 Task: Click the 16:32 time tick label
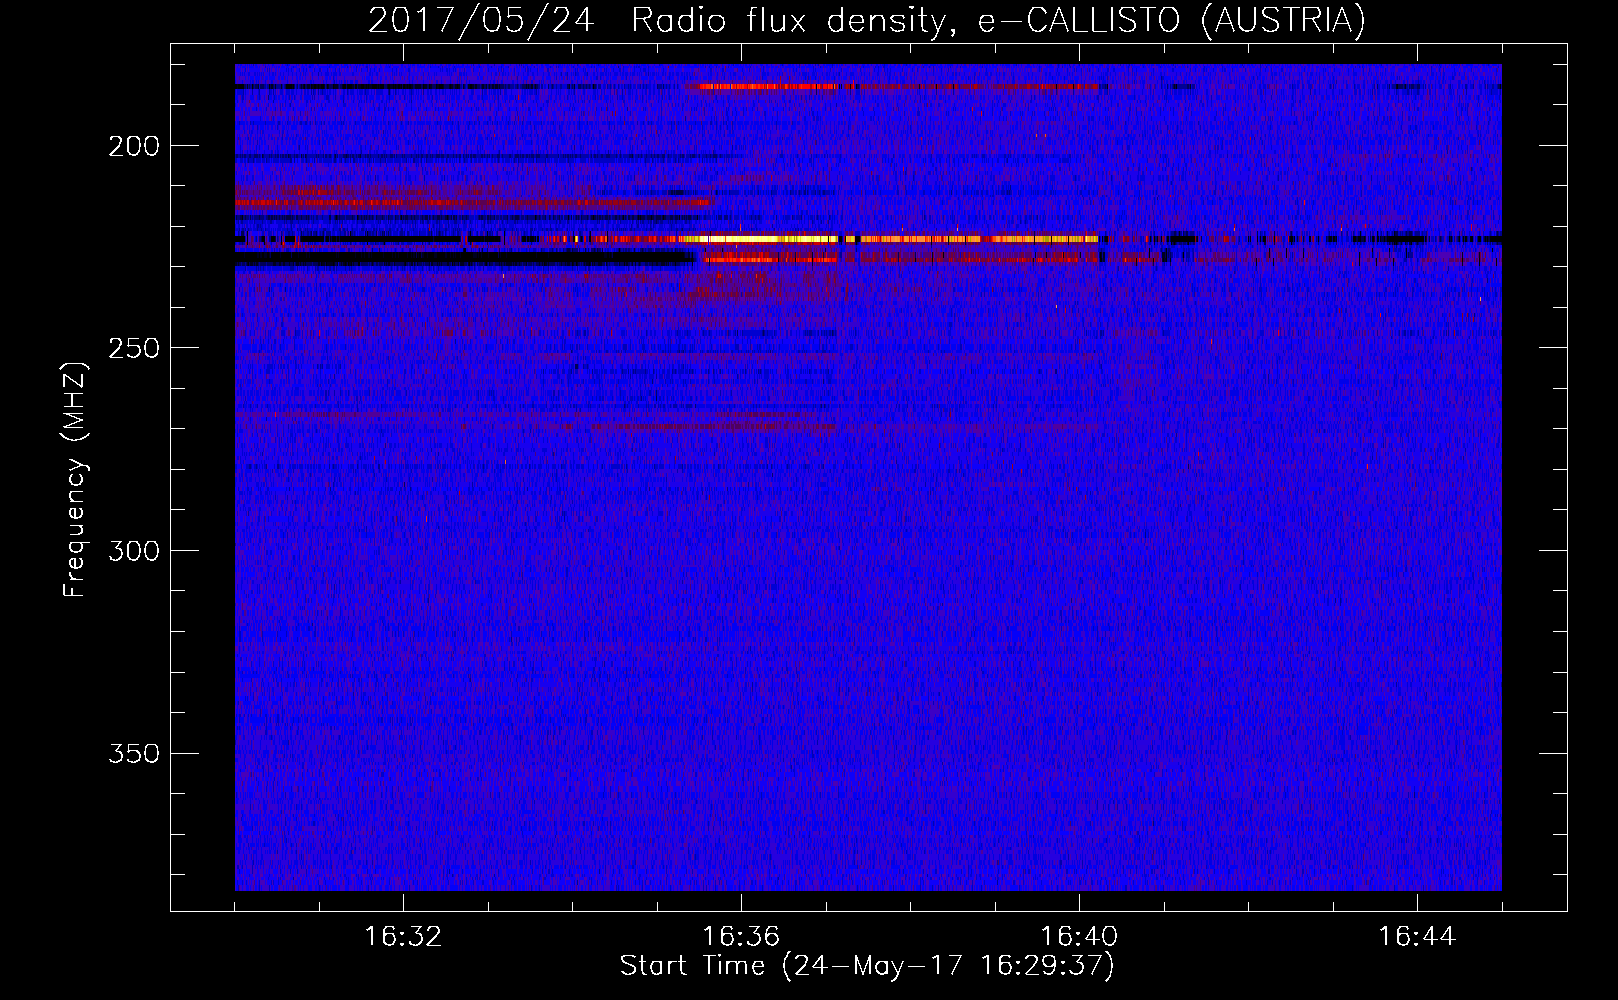point(403,937)
